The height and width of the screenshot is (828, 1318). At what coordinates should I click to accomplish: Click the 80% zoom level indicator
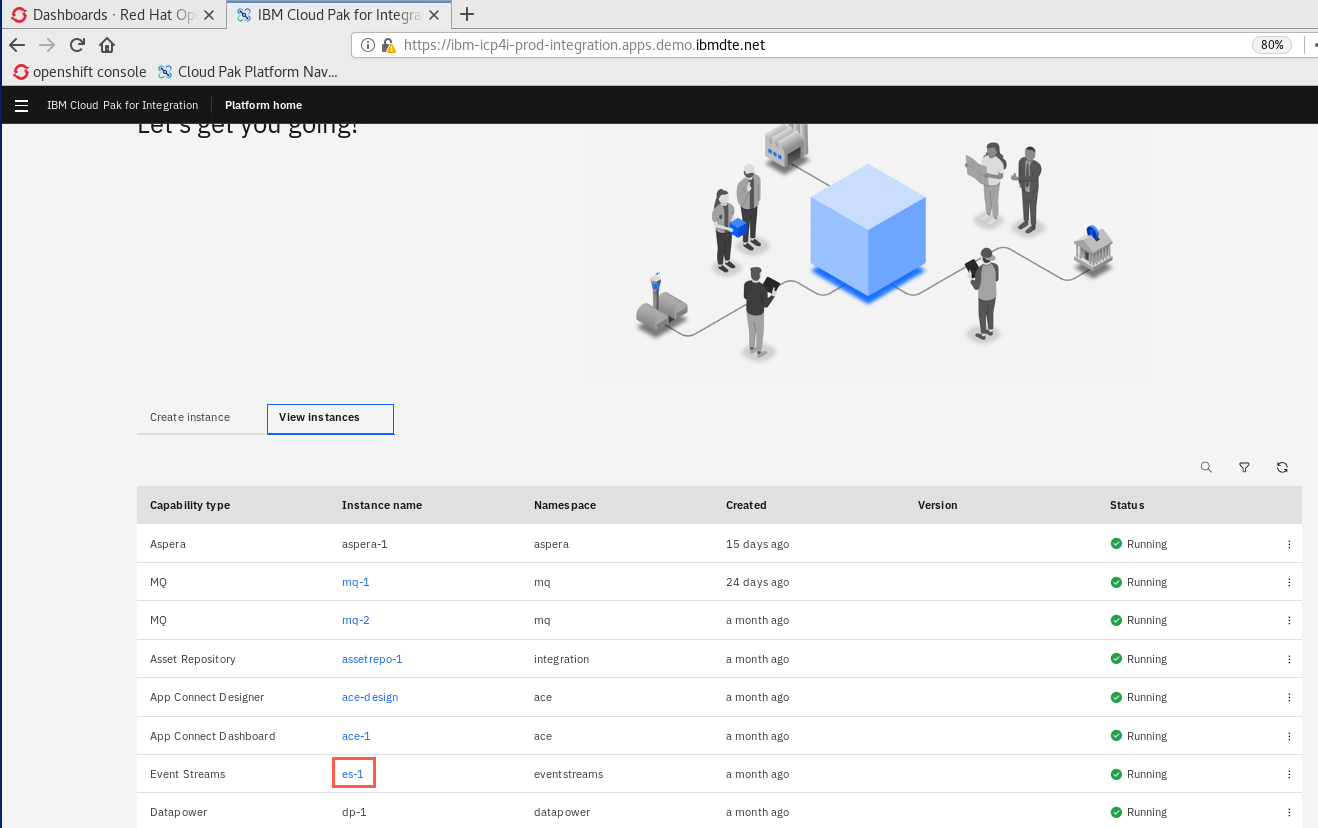pyautogui.click(x=1272, y=45)
